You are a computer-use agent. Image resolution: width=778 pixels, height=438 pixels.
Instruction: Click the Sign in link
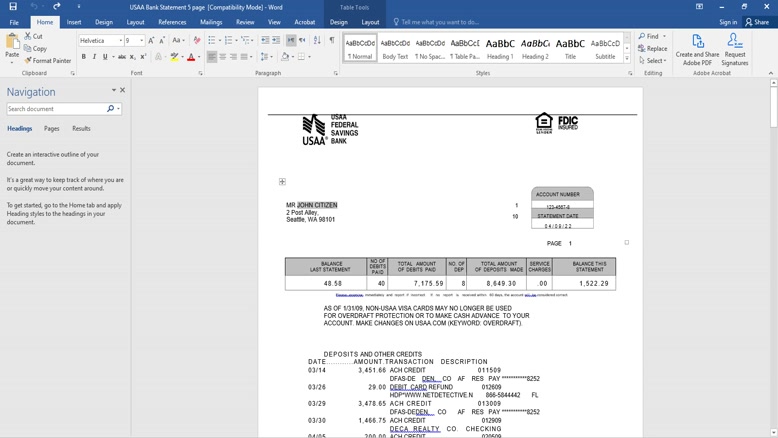pyautogui.click(x=728, y=22)
